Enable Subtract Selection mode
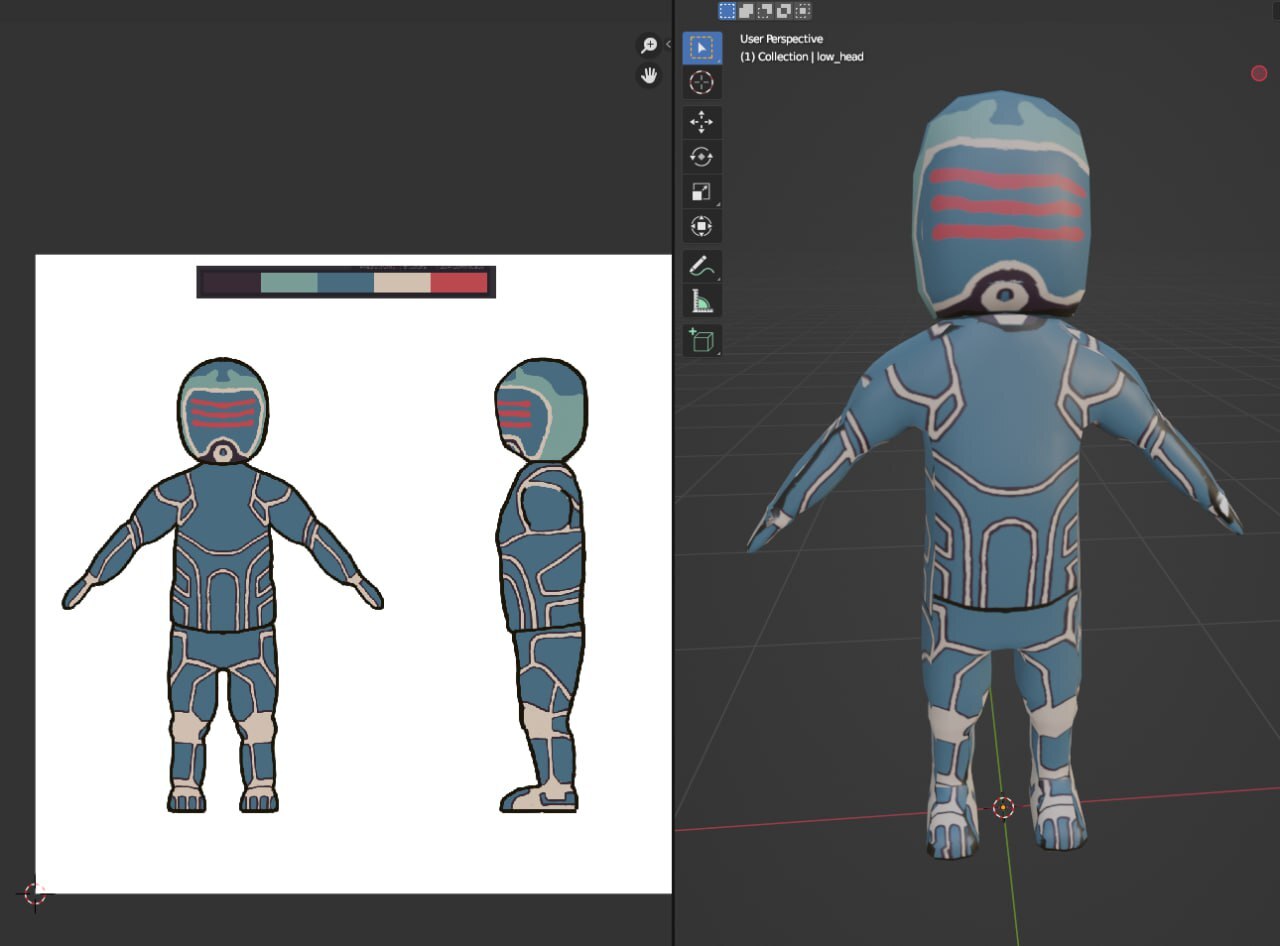The height and width of the screenshot is (946, 1280). coord(765,11)
